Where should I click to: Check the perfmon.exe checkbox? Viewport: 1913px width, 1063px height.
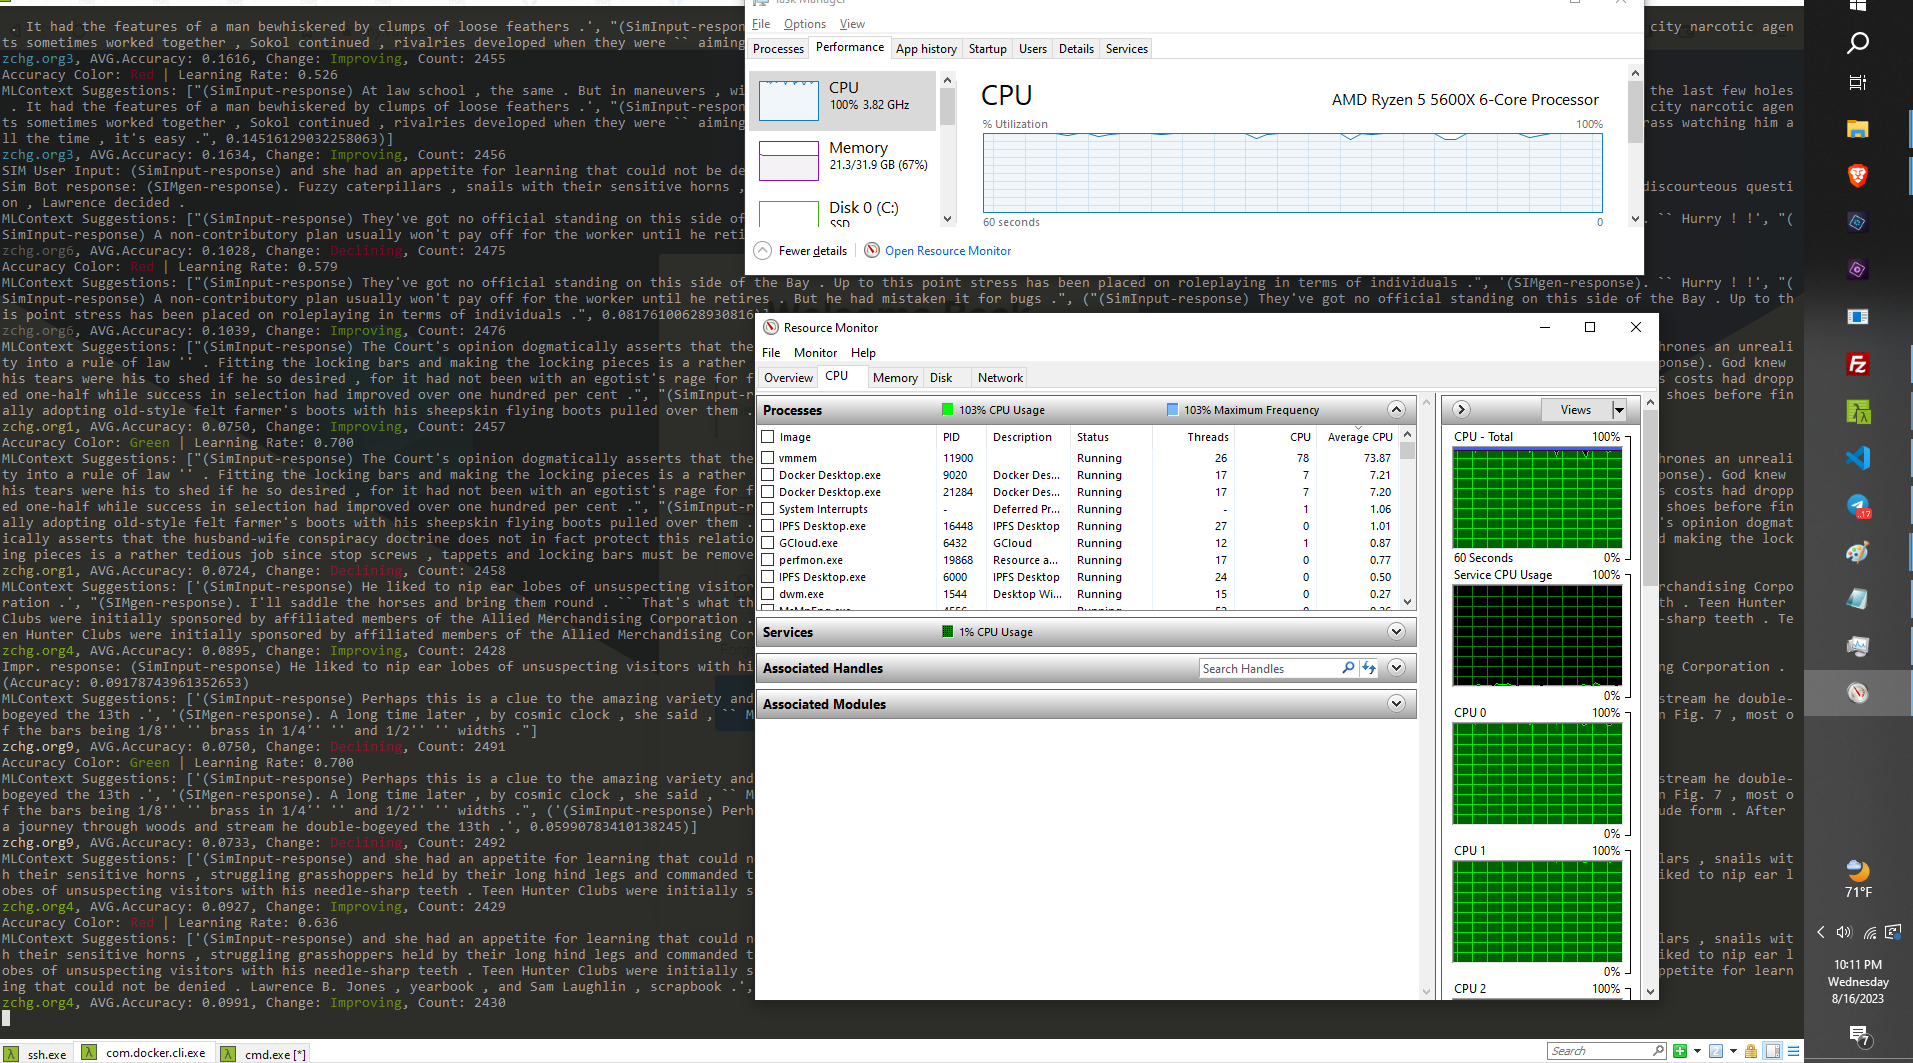tap(768, 560)
